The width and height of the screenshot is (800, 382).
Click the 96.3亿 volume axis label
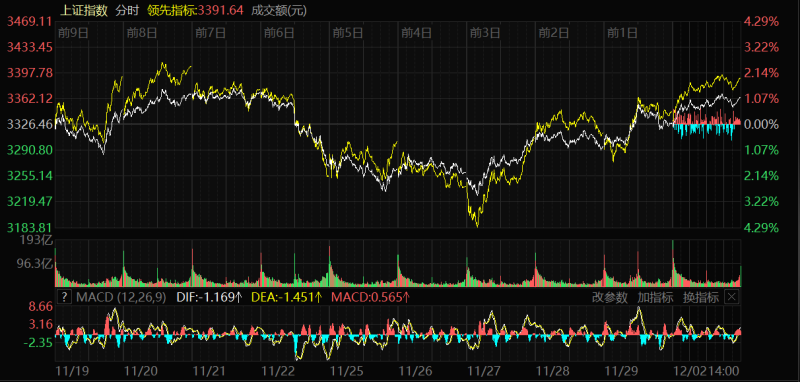36,264
